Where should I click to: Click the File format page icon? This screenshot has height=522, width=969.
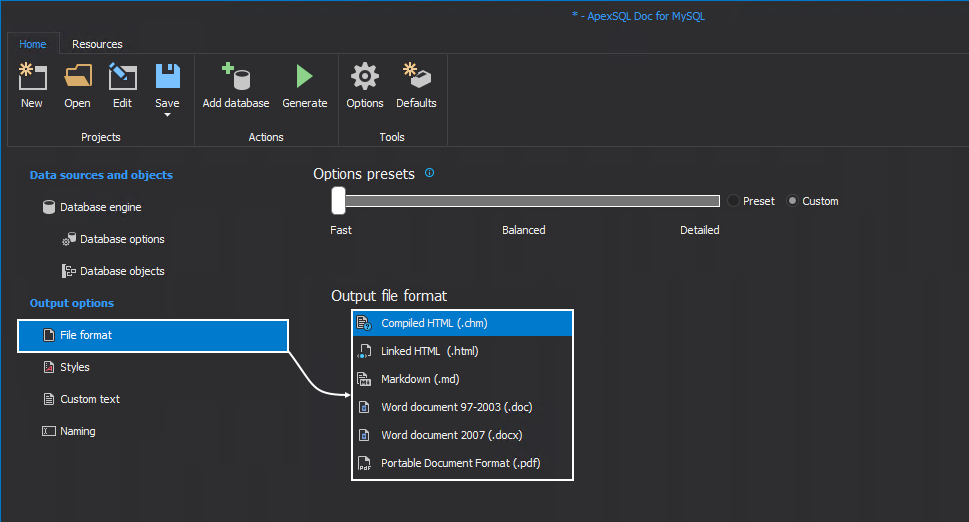pyautogui.click(x=49, y=335)
